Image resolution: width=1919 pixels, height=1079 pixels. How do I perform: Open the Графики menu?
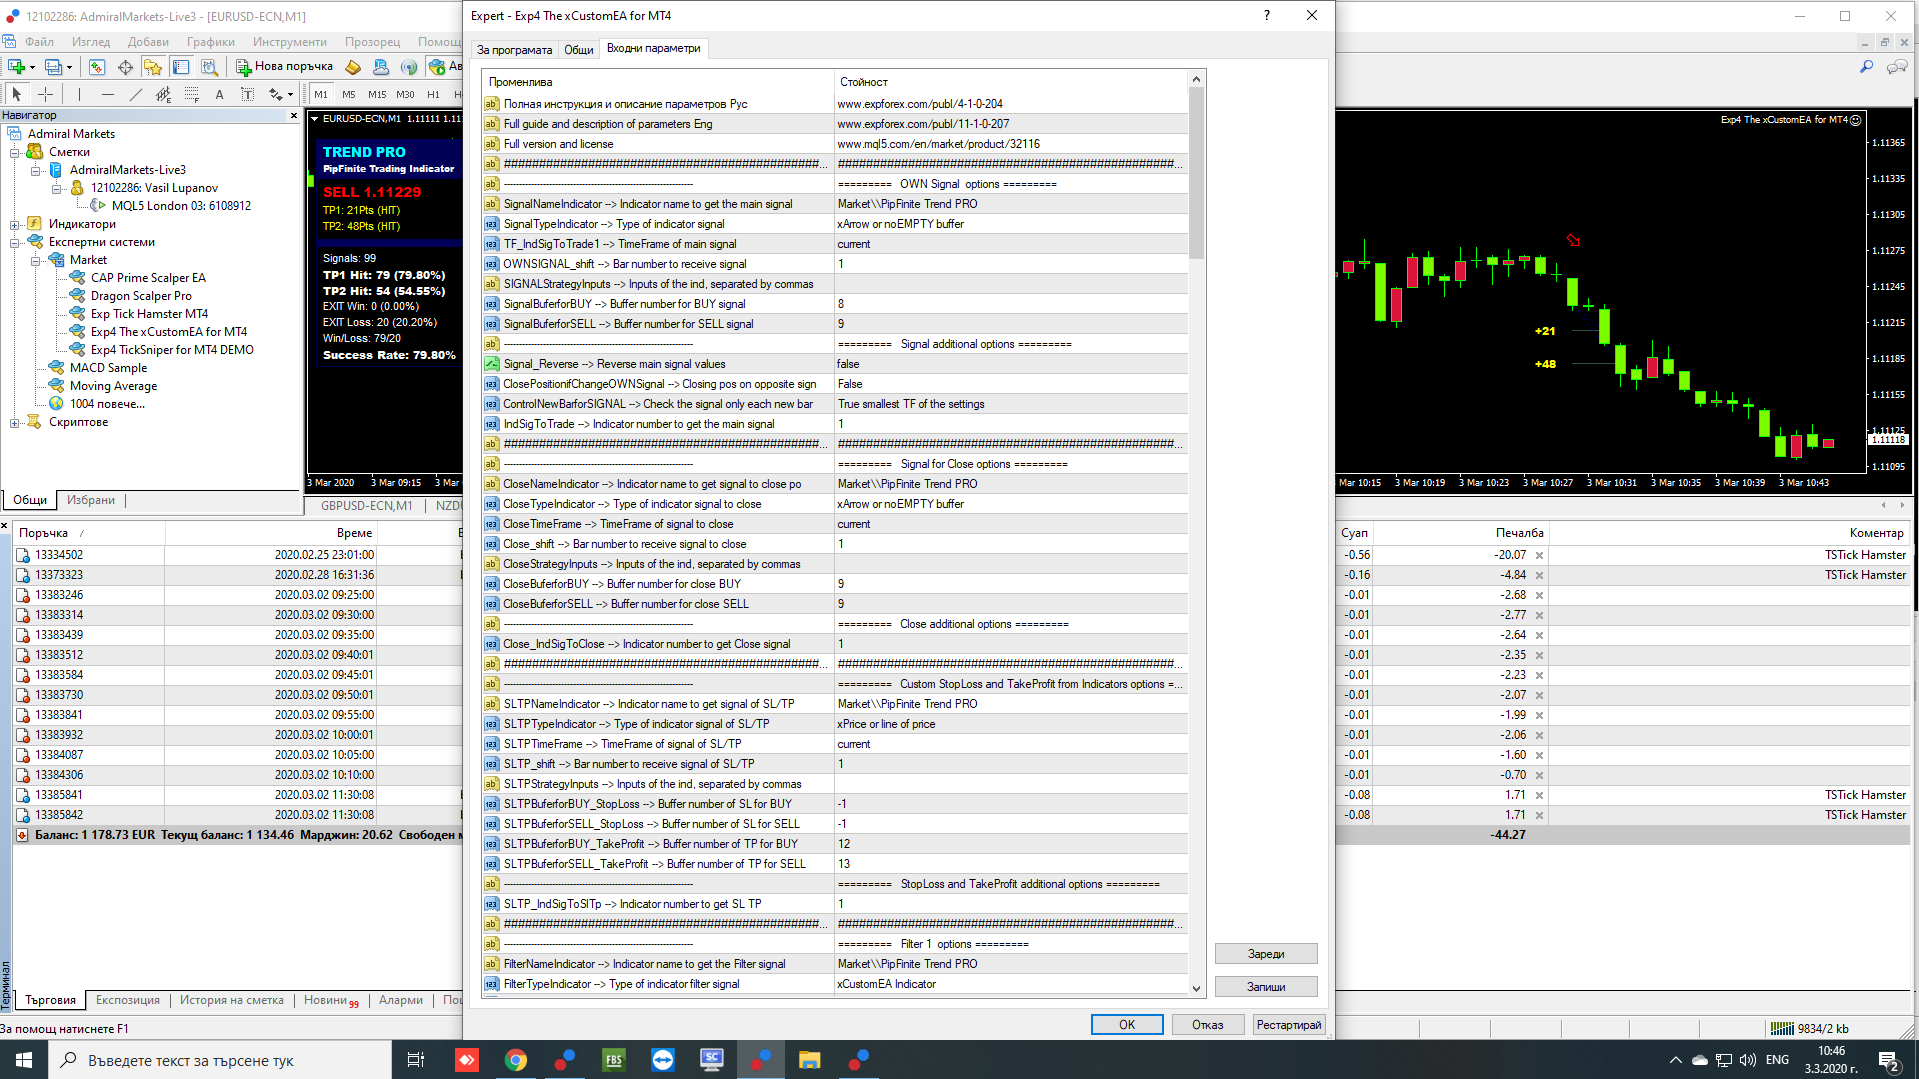[x=210, y=42]
